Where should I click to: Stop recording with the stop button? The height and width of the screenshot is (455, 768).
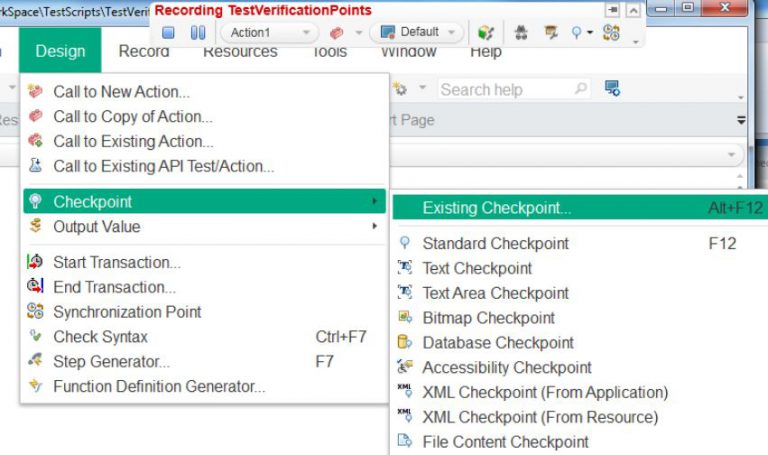168,33
